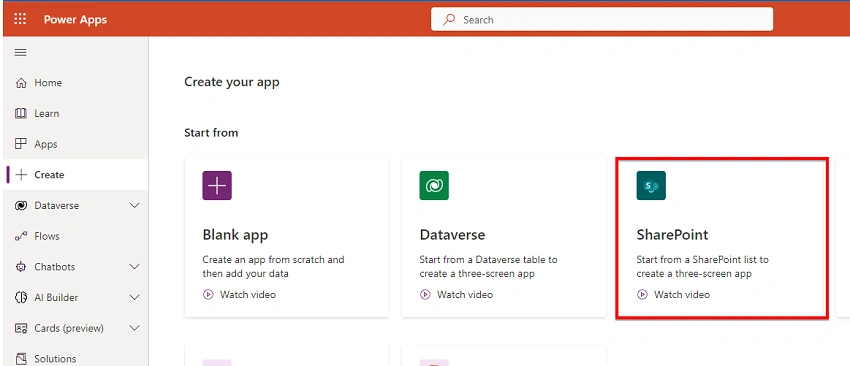
Task: Click Blank app video play icon
Action: click(x=208, y=295)
